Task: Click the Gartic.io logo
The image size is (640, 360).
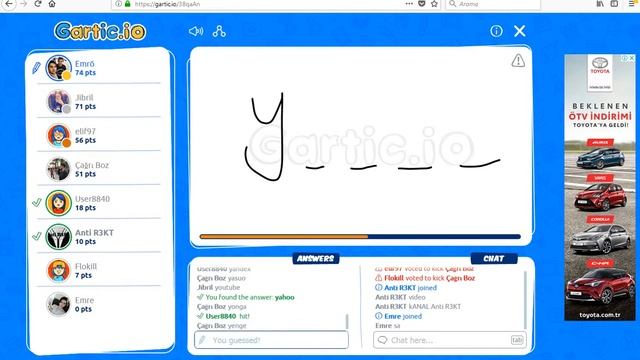Action: coord(100,31)
